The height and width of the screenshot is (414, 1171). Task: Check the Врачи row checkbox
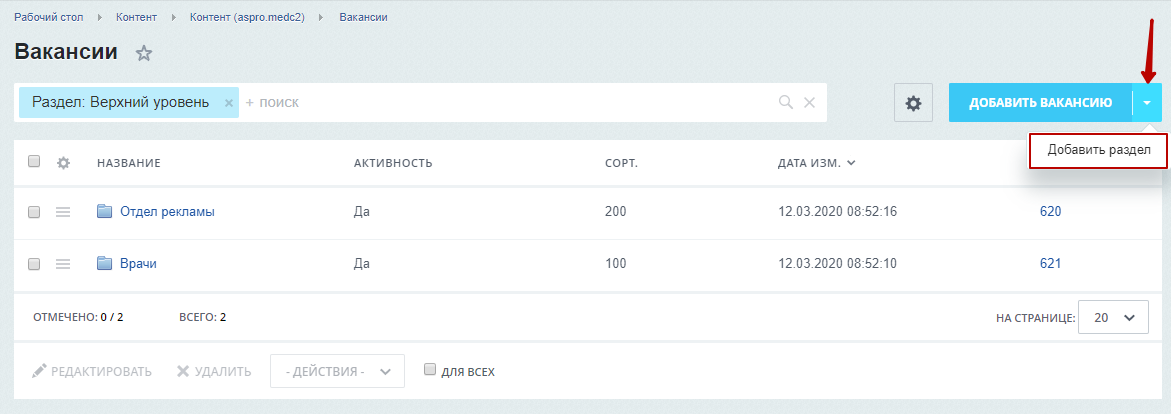click(x=34, y=264)
